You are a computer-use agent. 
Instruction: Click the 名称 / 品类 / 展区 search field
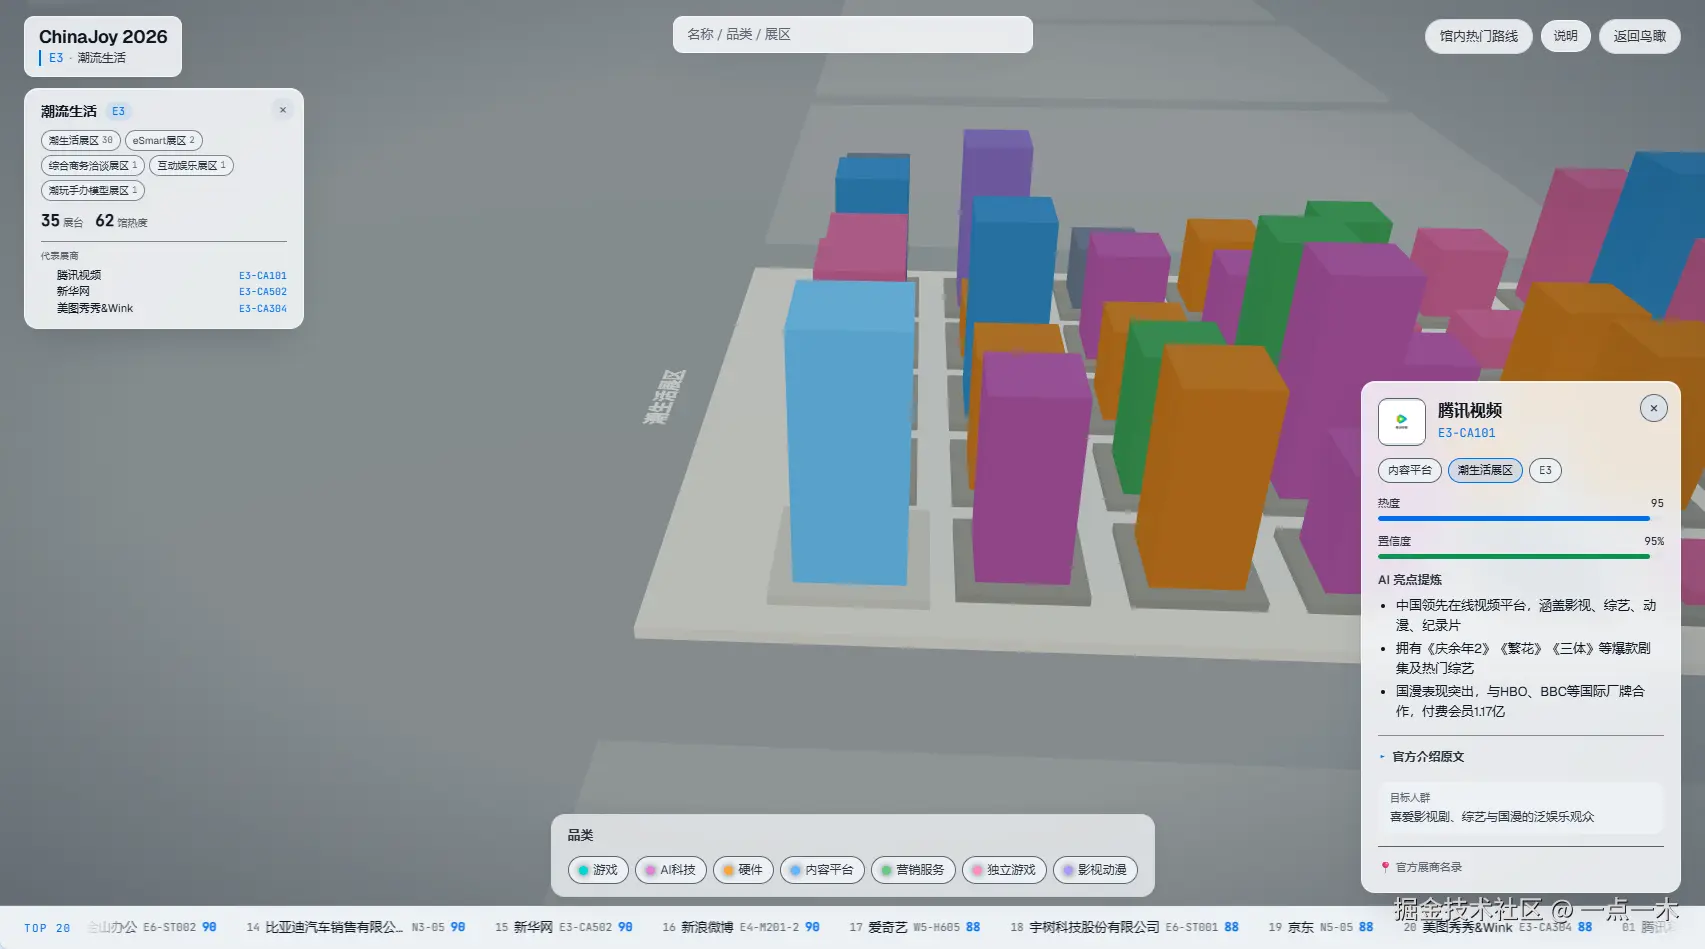pos(853,35)
